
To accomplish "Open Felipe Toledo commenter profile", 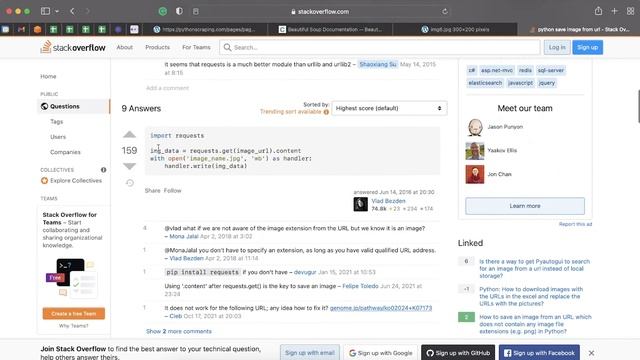I will (360, 286).
